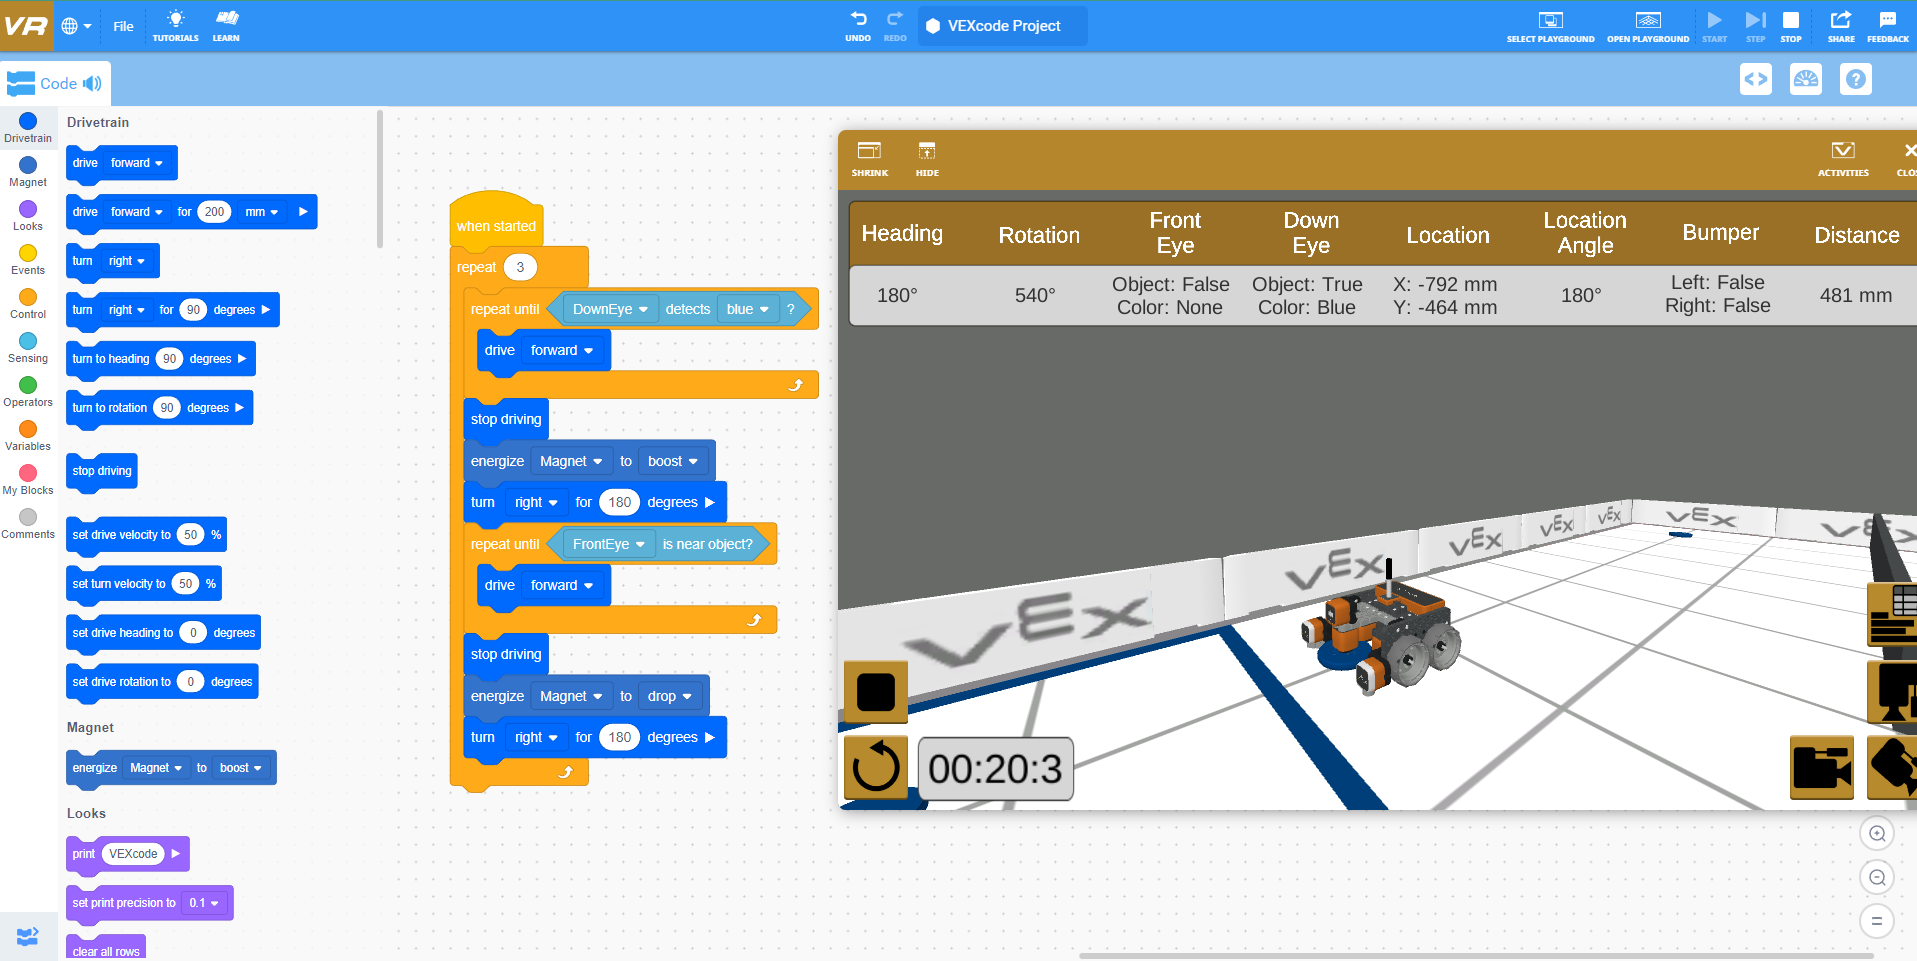Mute block sounds with the speaker icon
The height and width of the screenshot is (961, 1917).
92,83
